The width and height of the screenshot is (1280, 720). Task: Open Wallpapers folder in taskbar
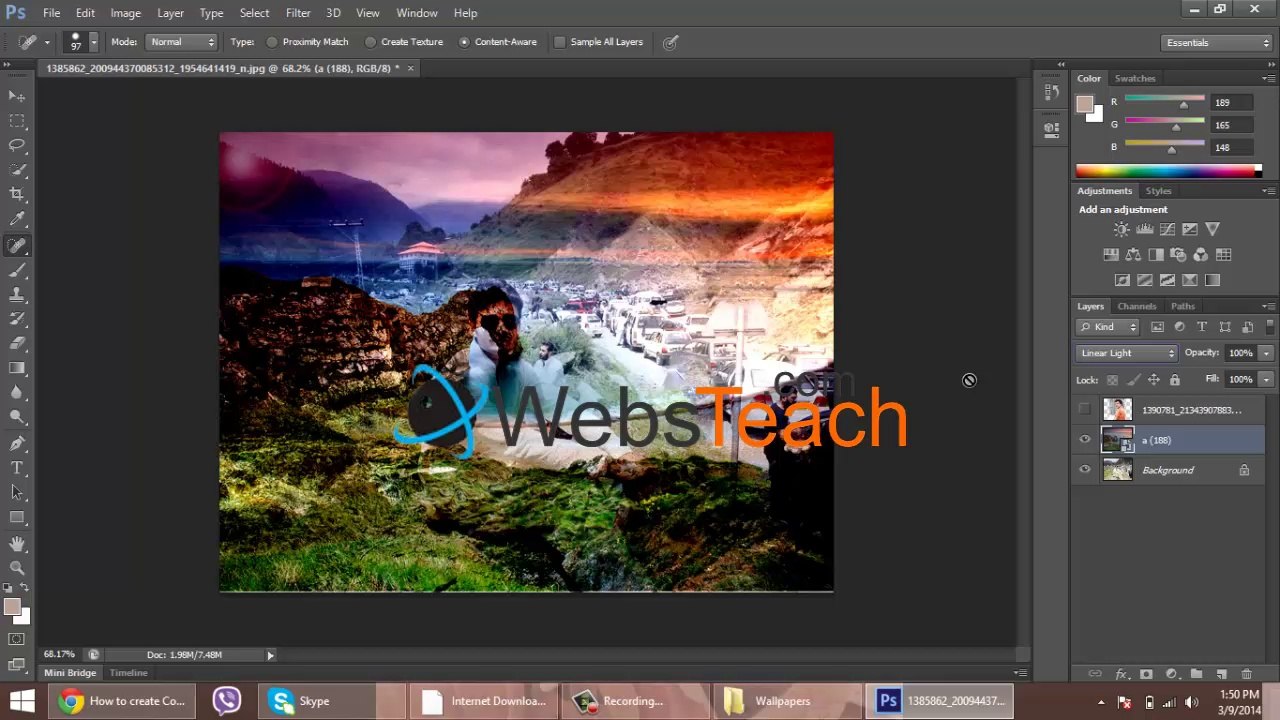[x=787, y=701]
